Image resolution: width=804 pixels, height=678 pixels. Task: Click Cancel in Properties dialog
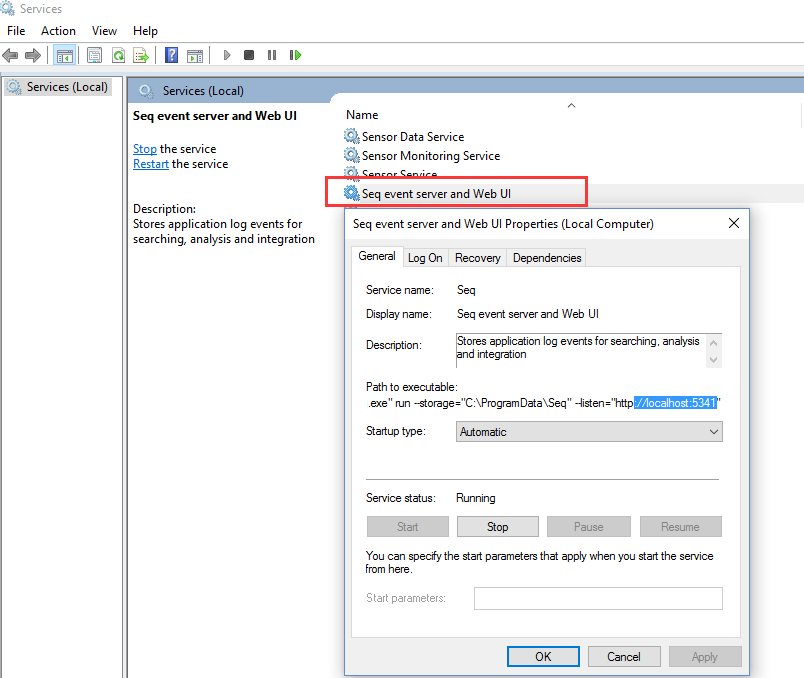coord(624,656)
